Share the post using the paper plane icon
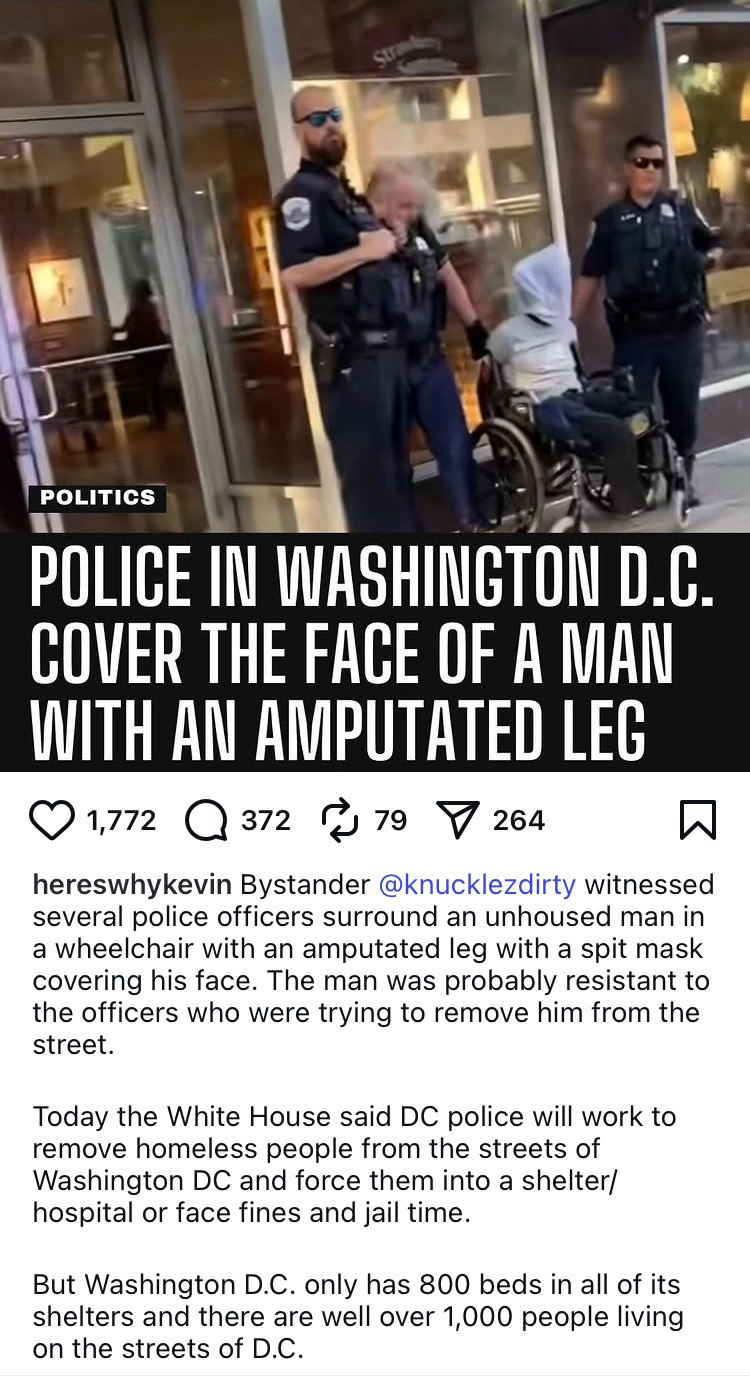750x1383 pixels. tap(458, 820)
